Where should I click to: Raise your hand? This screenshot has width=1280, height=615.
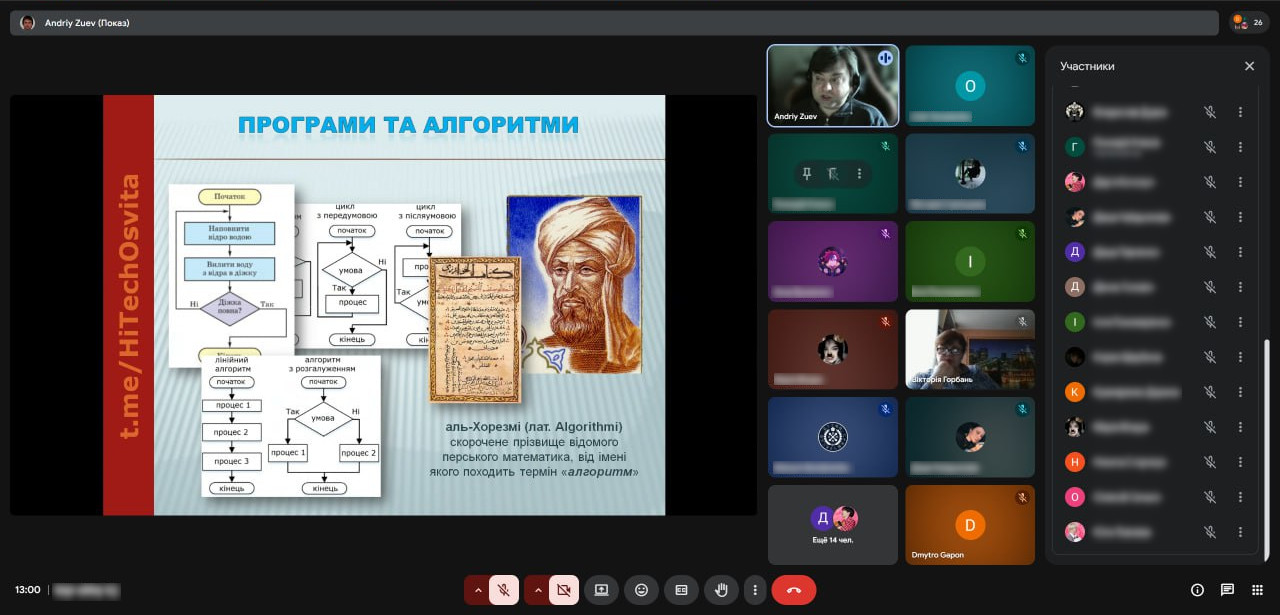[719, 590]
